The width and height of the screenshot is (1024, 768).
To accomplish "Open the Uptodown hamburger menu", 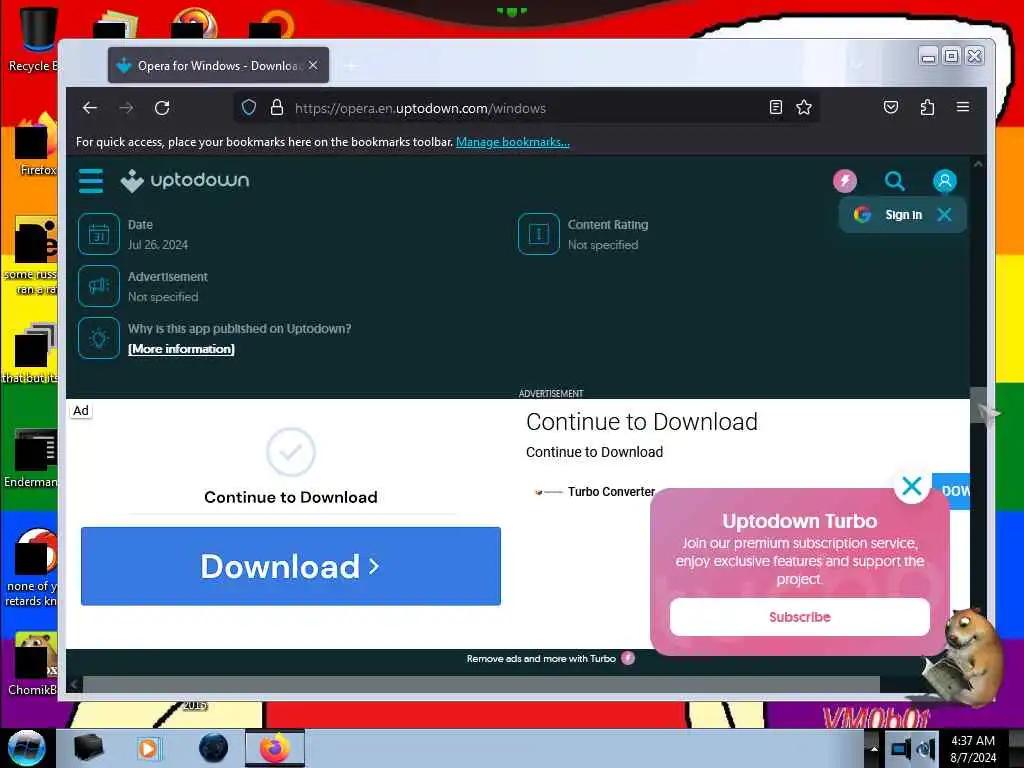I will [91, 181].
